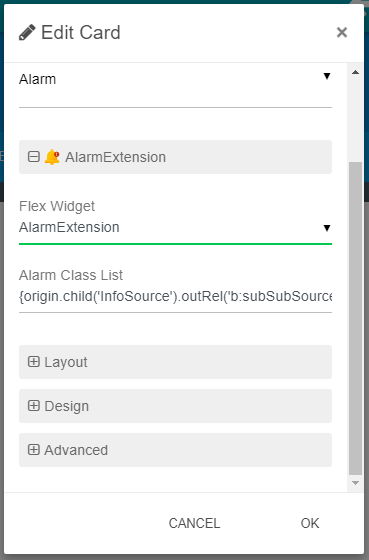Open the Alarm dropdown arrow
This screenshot has height=560, width=369.
tap(326, 76)
